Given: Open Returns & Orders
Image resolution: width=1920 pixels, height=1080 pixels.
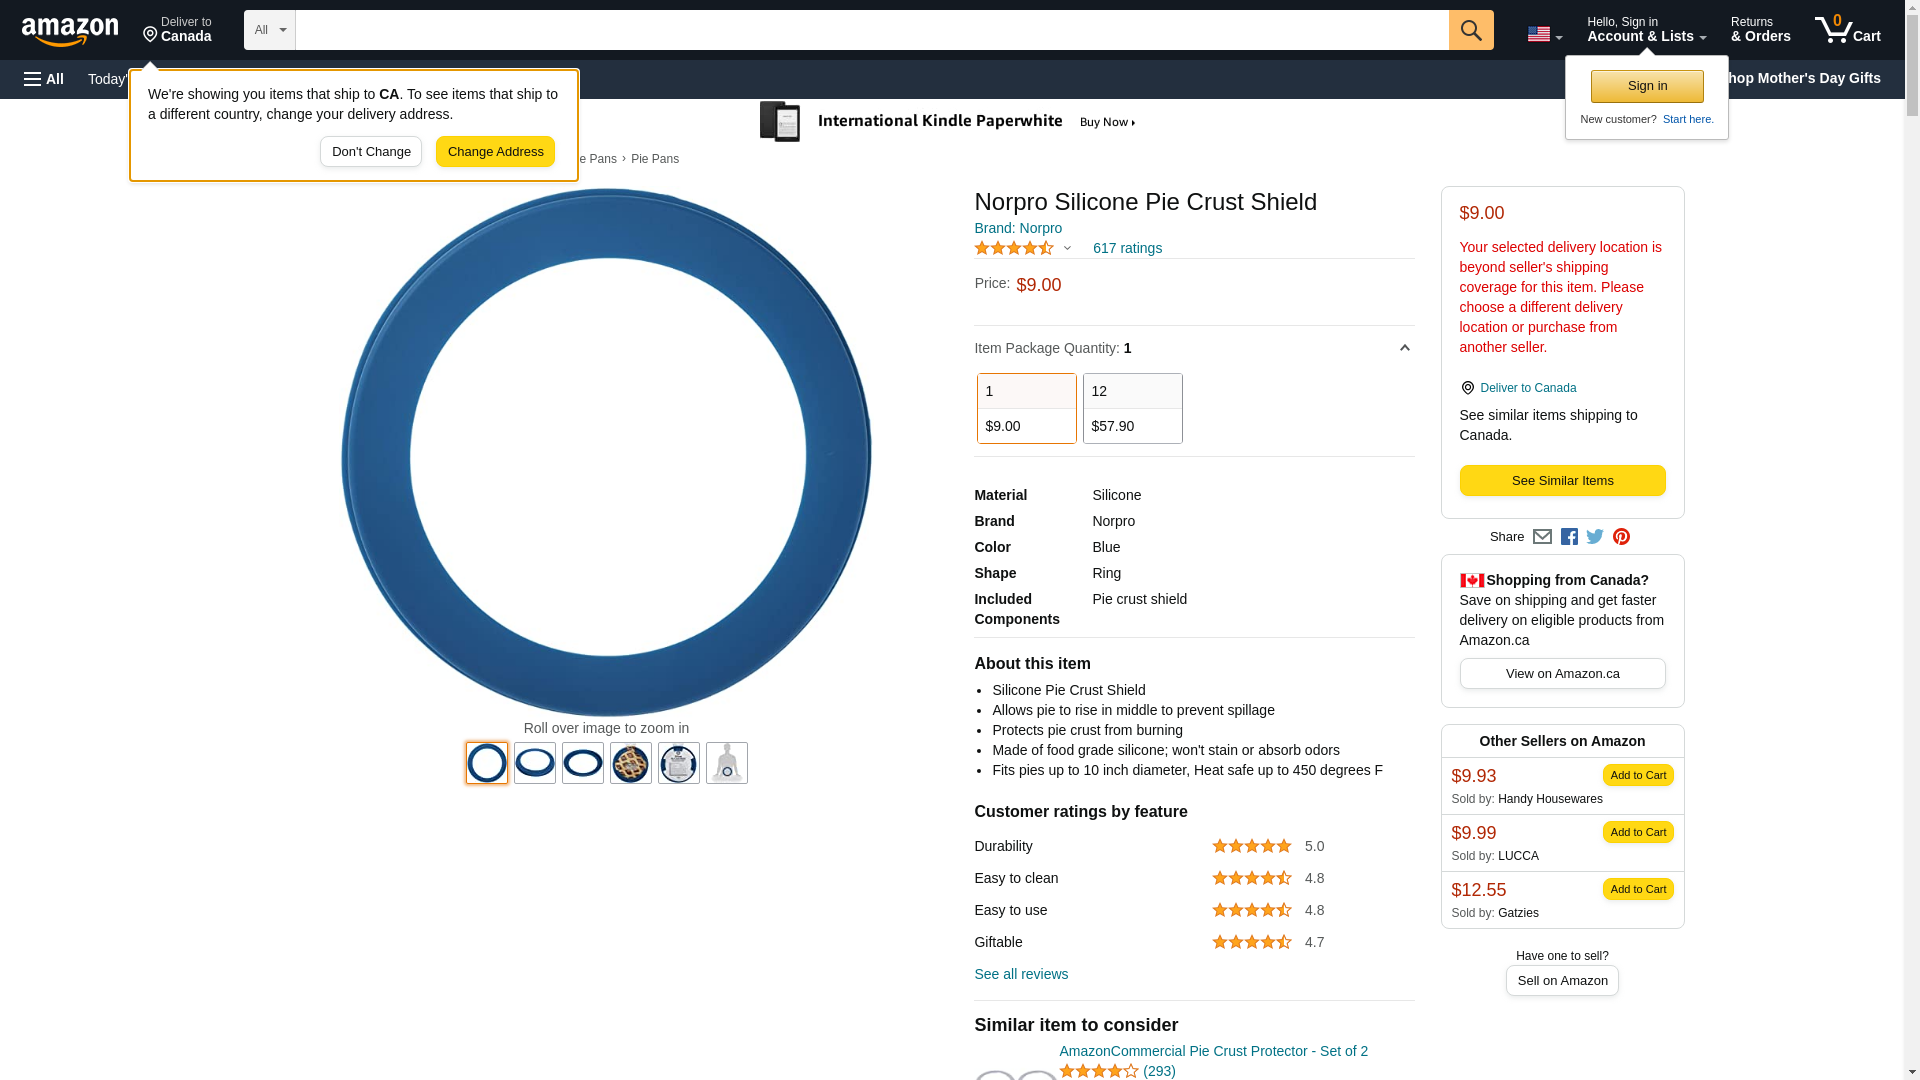Looking at the screenshot, I should [1760, 30].
